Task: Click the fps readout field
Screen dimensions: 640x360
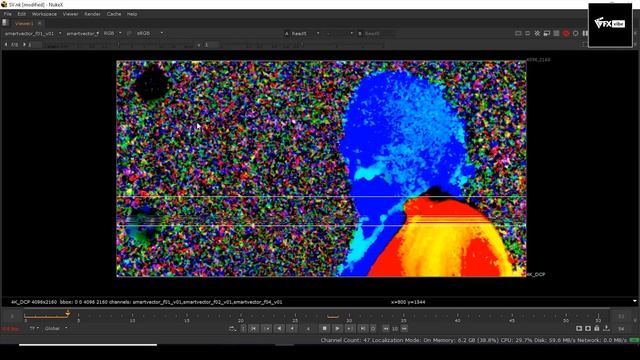Action: [x=11, y=329]
